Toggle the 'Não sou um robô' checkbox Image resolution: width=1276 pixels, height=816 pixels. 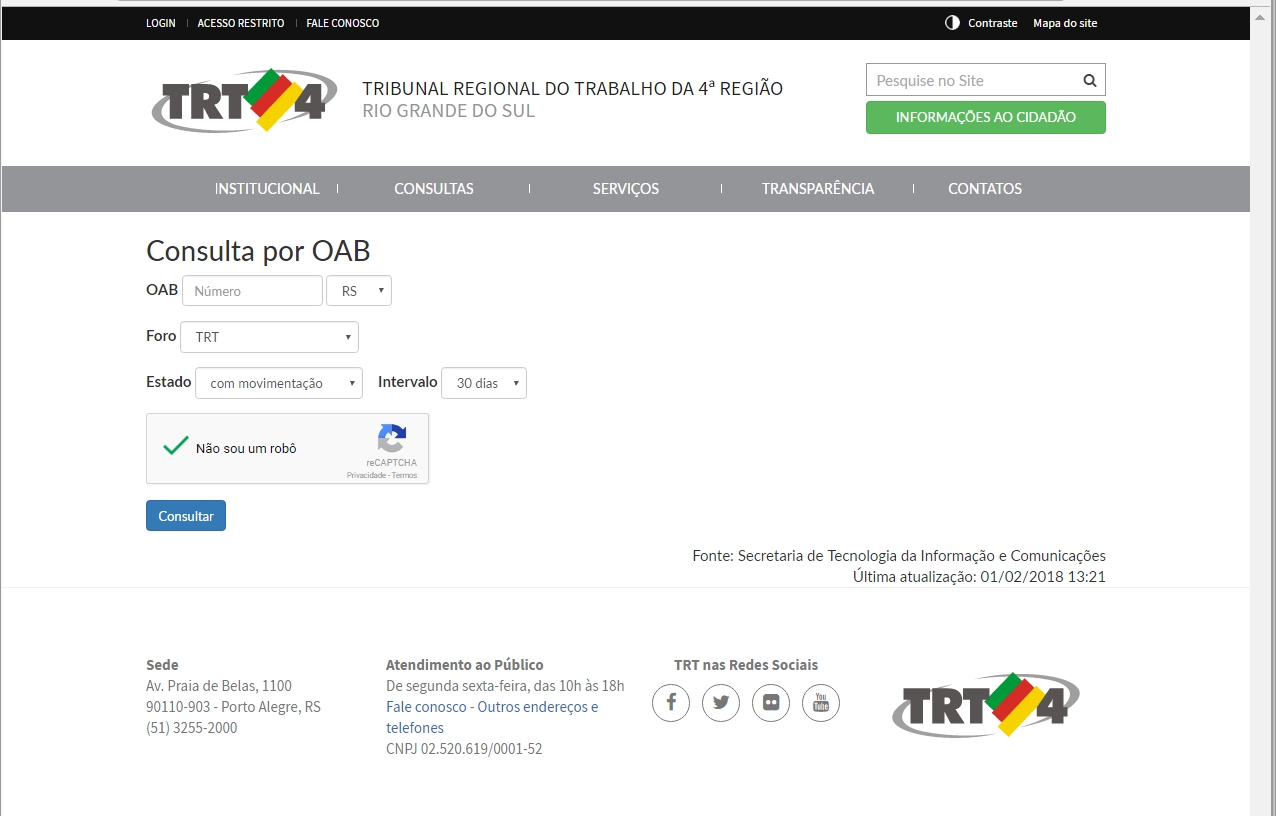(176, 447)
